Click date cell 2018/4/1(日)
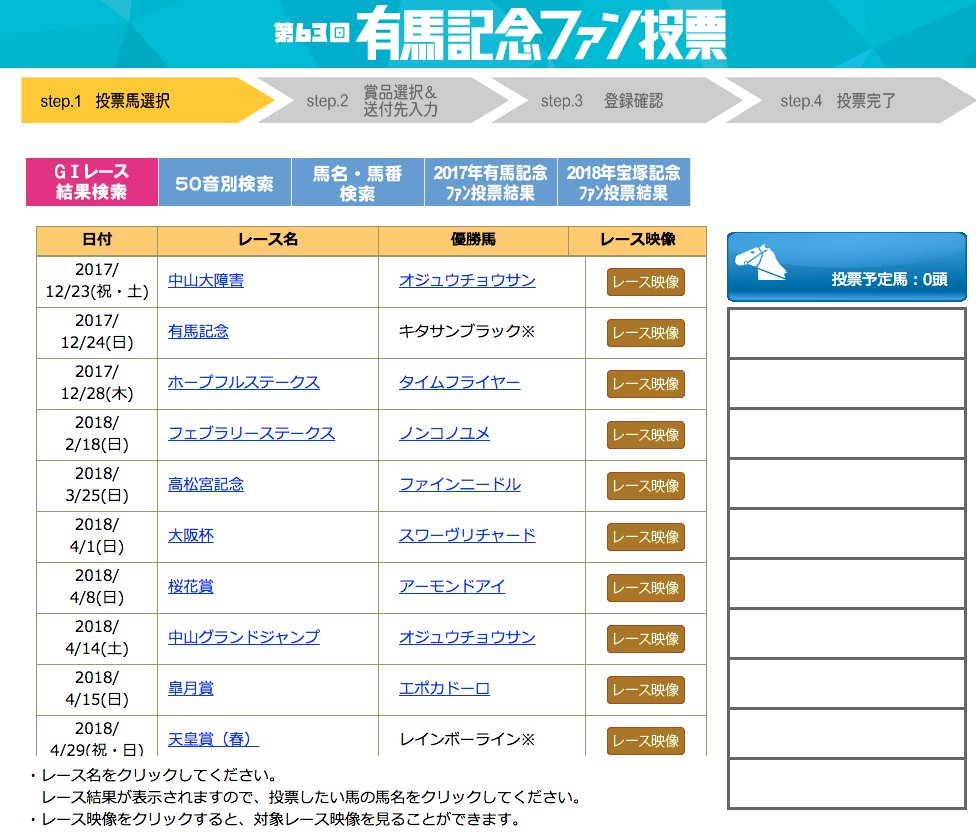976x832 pixels. click(x=97, y=536)
